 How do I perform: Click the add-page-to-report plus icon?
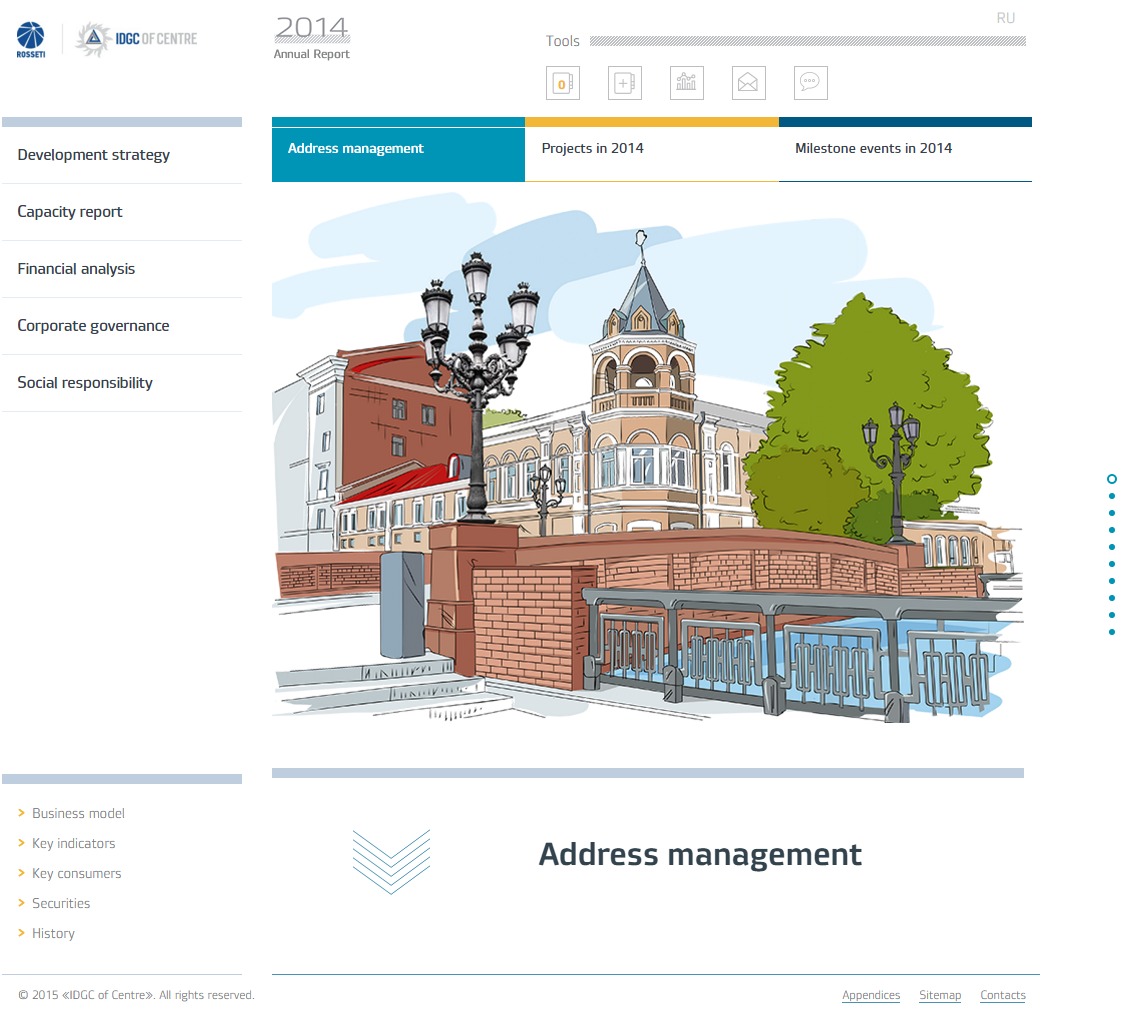pos(624,84)
